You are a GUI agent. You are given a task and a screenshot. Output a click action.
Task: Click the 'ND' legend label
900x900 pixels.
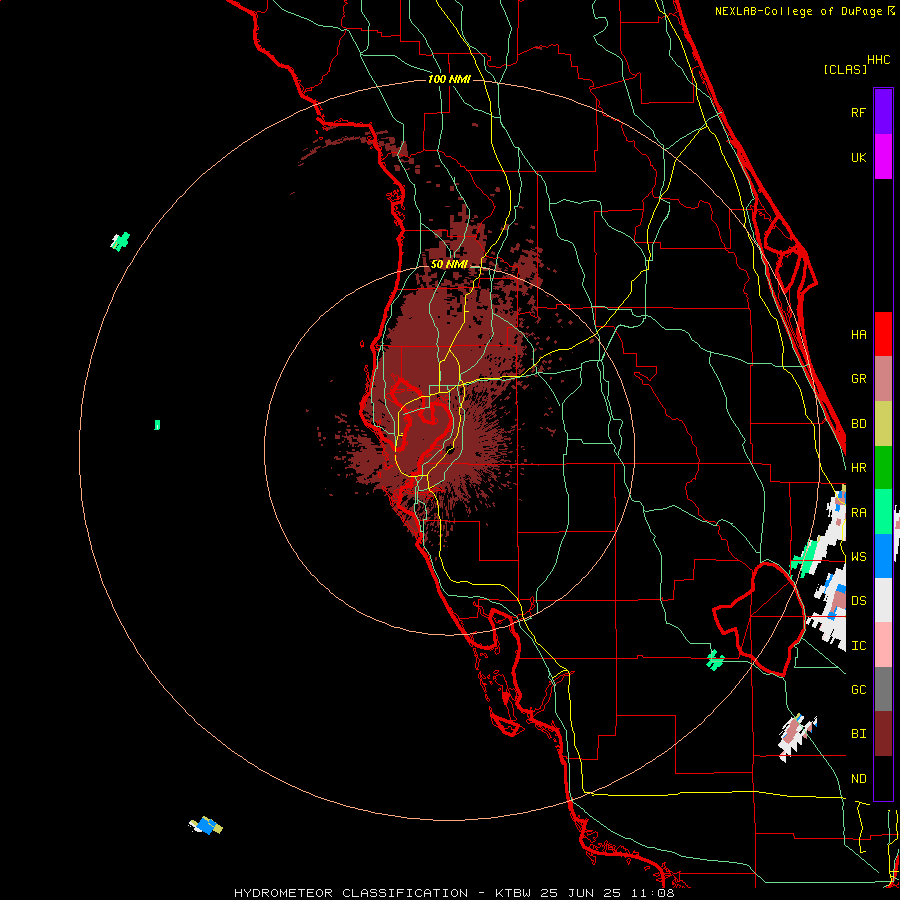click(858, 779)
